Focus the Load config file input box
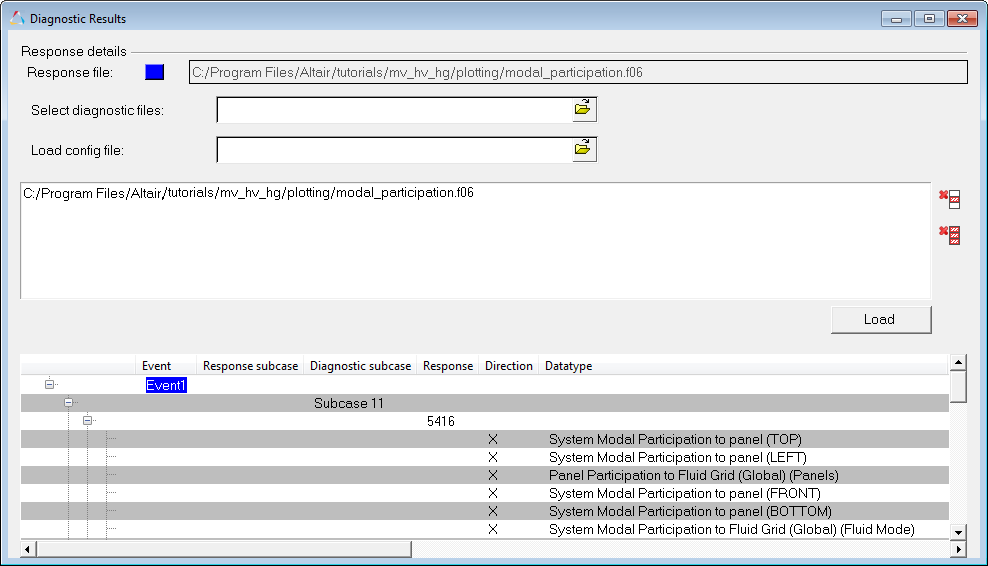This screenshot has width=988, height=566. (394, 150)
